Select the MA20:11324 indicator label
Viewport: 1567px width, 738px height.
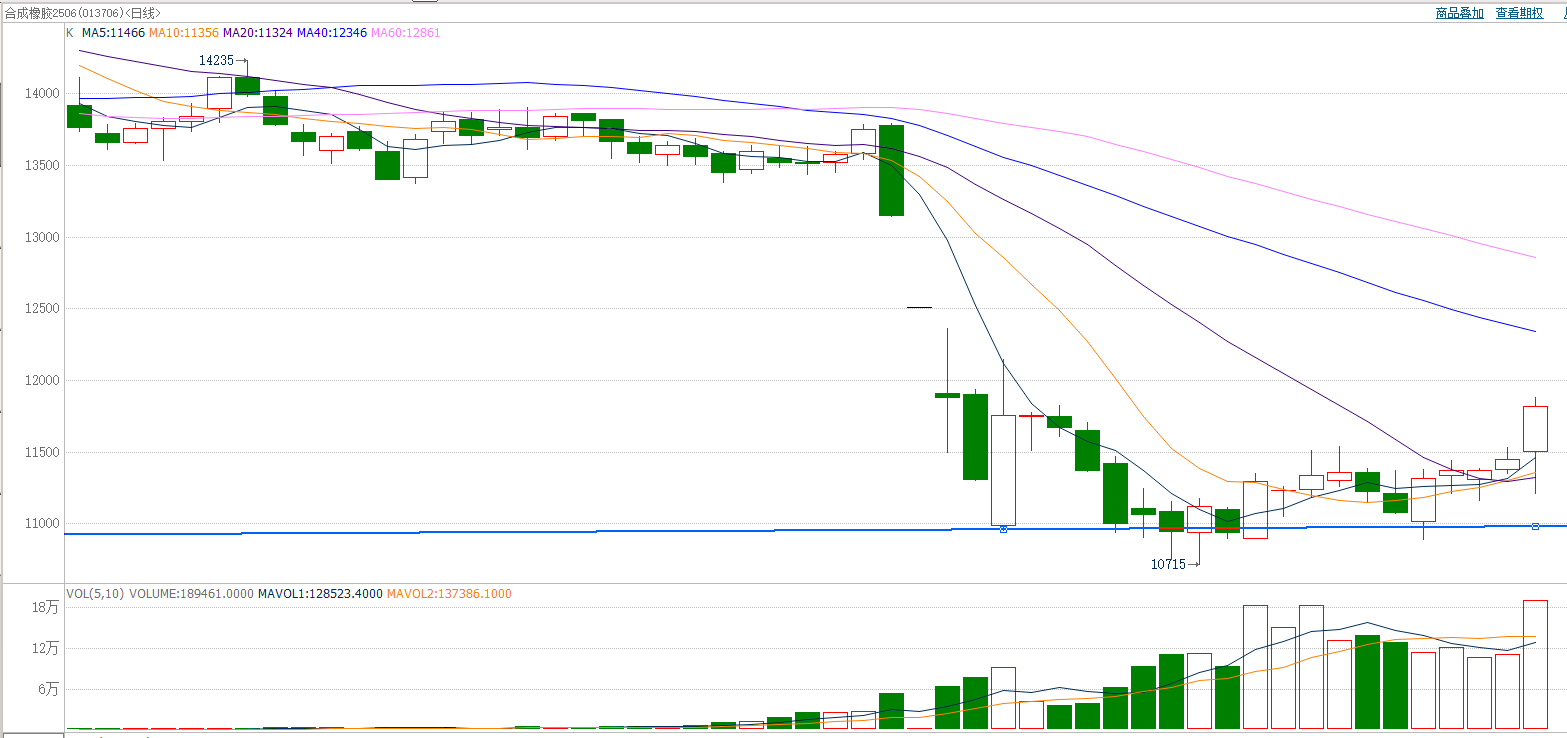tap(257, 33)
